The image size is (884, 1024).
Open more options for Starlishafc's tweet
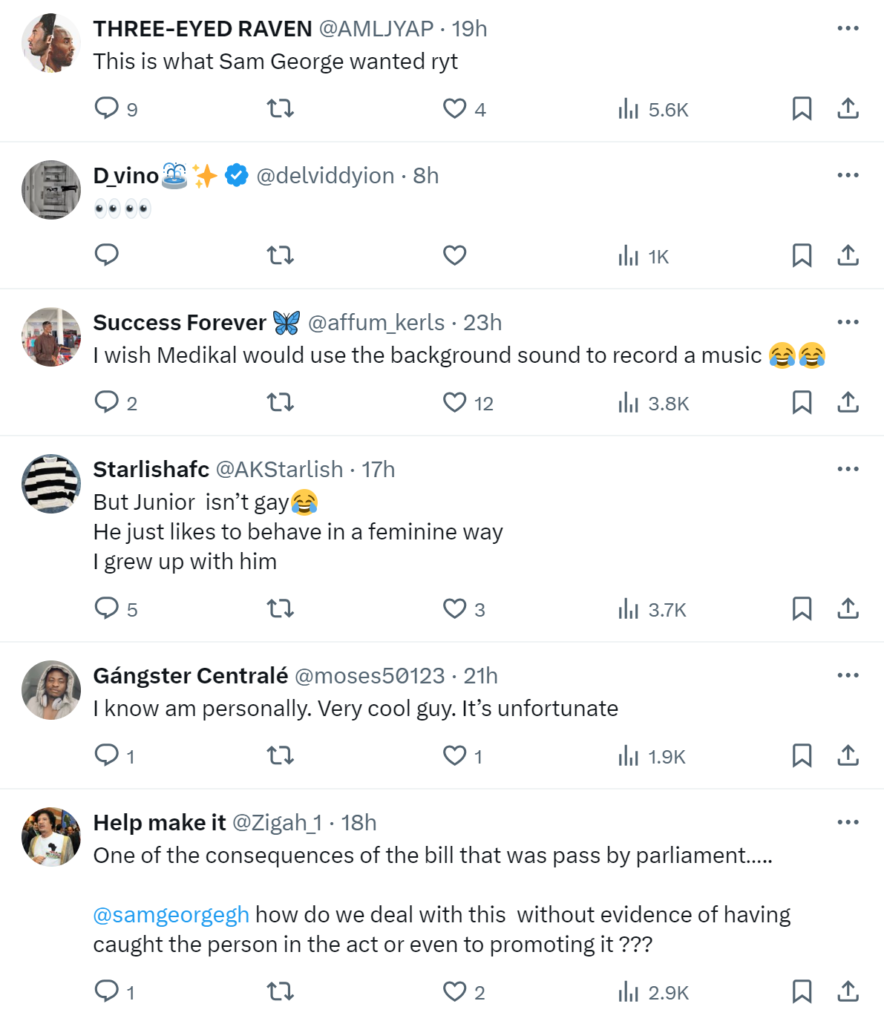click(x=848, y=468)
